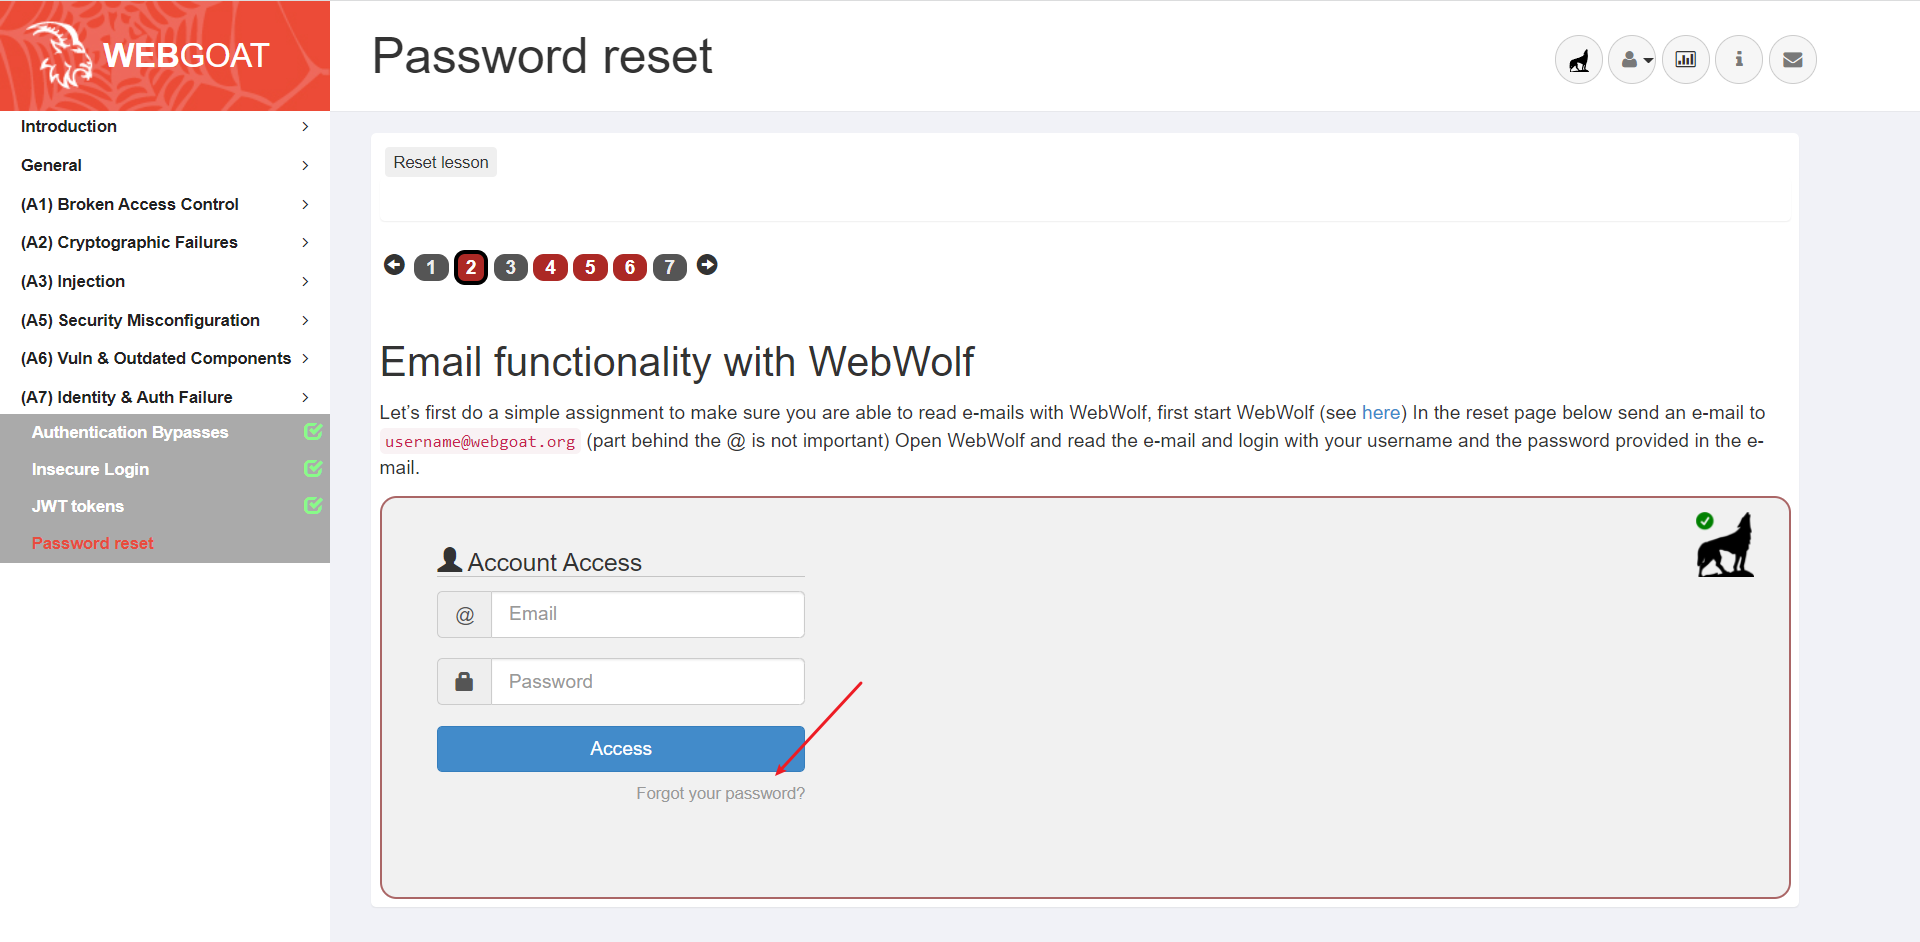The height and width of the screenshot is (942, 1920).
Task: Expand (A5) Security Misconfiguration
Action: coord(165,320)
